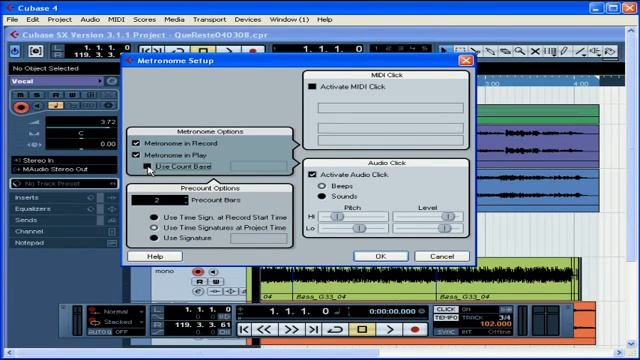Select the Erase tool
The height and width of the screenshot is (360, 640).
505,51
